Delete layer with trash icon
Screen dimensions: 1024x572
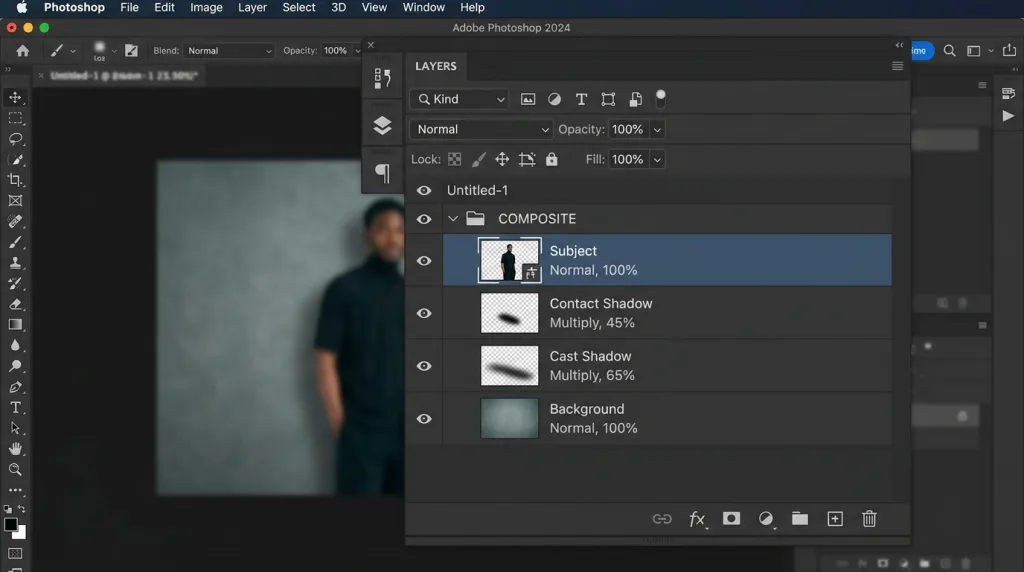[x=869, y=518]
